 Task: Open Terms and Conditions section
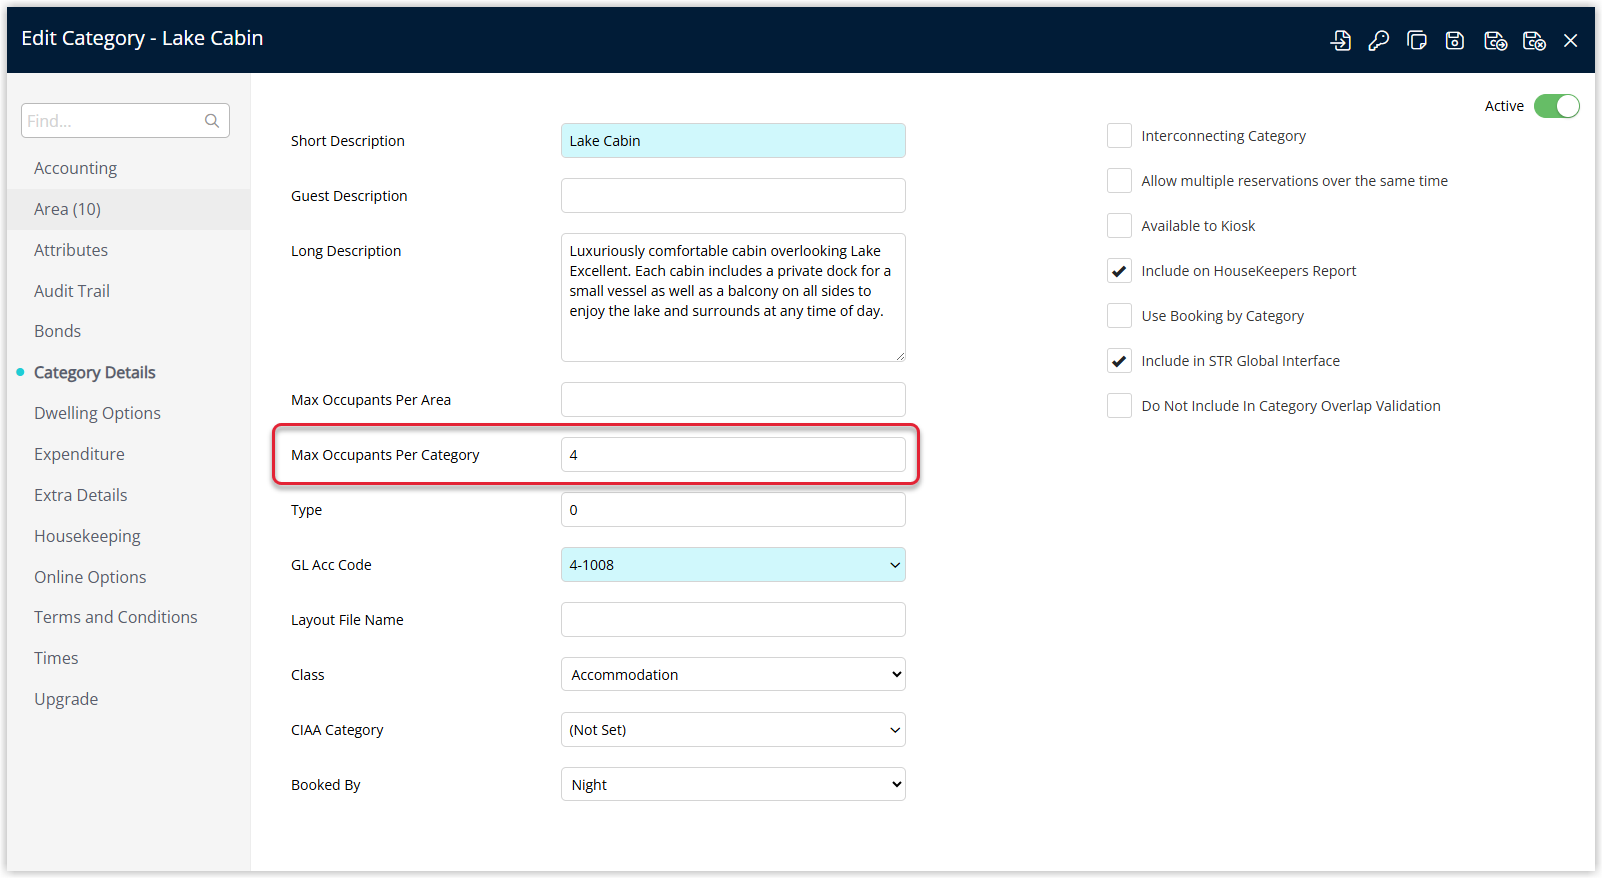116,617
